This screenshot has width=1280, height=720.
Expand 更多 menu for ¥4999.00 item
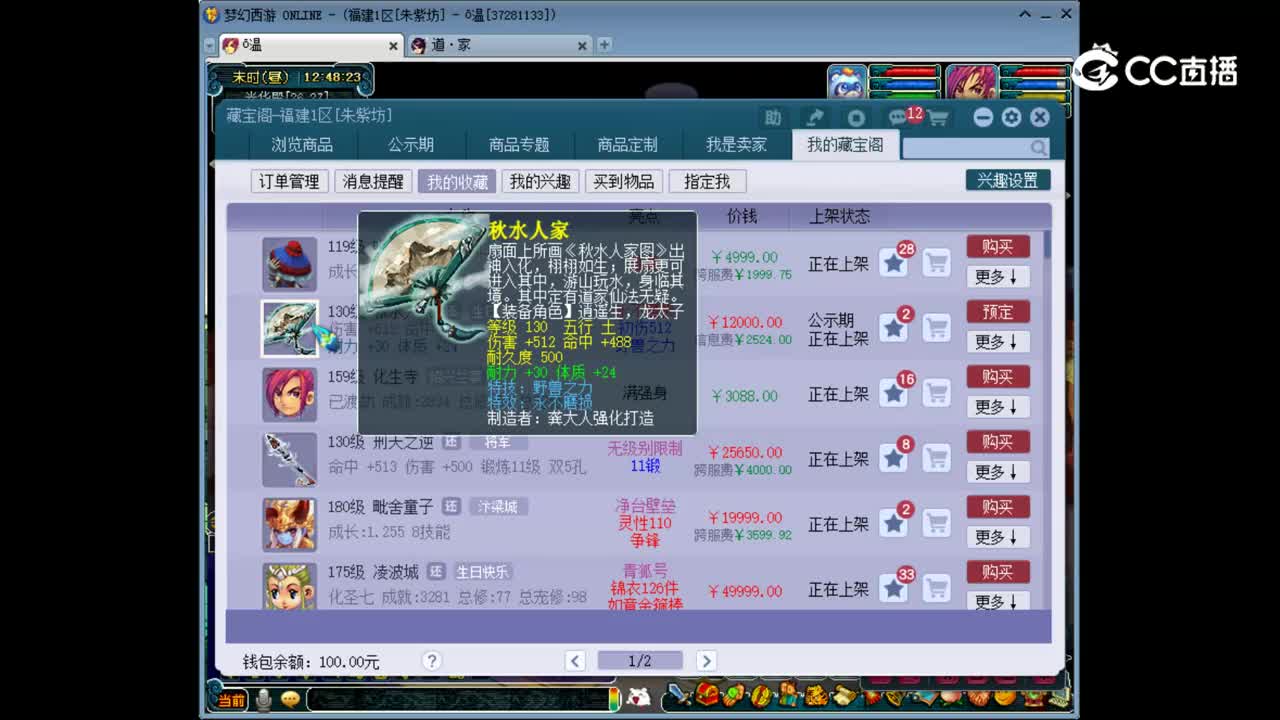(997, 277)
